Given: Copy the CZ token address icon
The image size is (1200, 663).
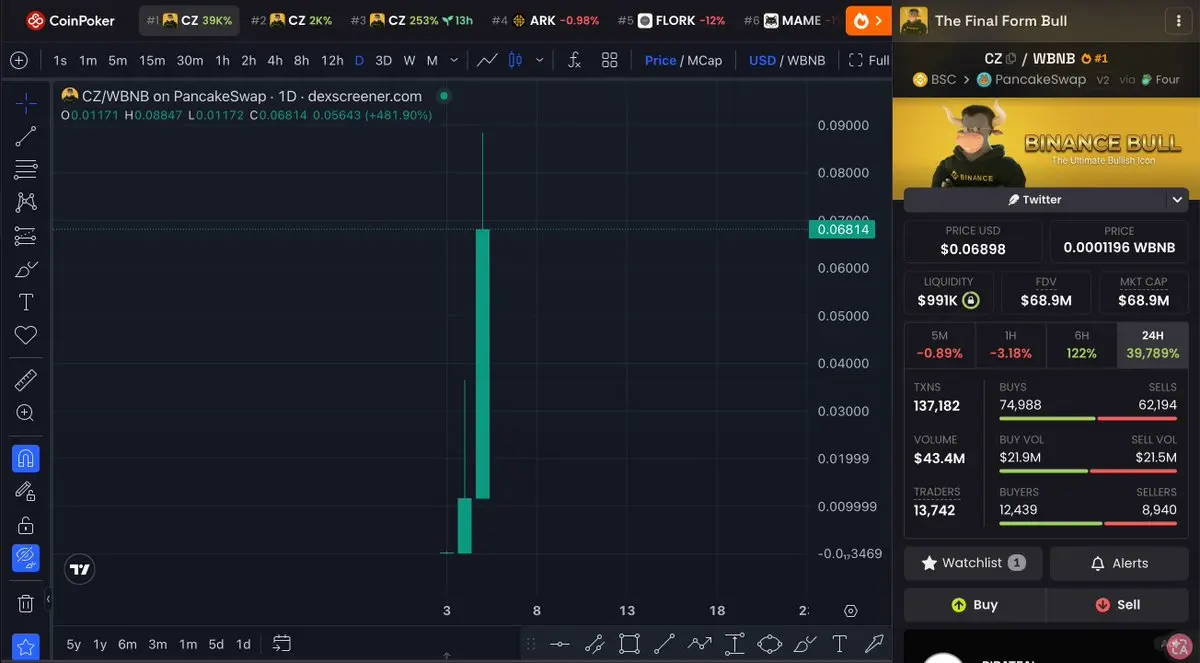Looking at the screenshot, I should tap(1011, 59).
